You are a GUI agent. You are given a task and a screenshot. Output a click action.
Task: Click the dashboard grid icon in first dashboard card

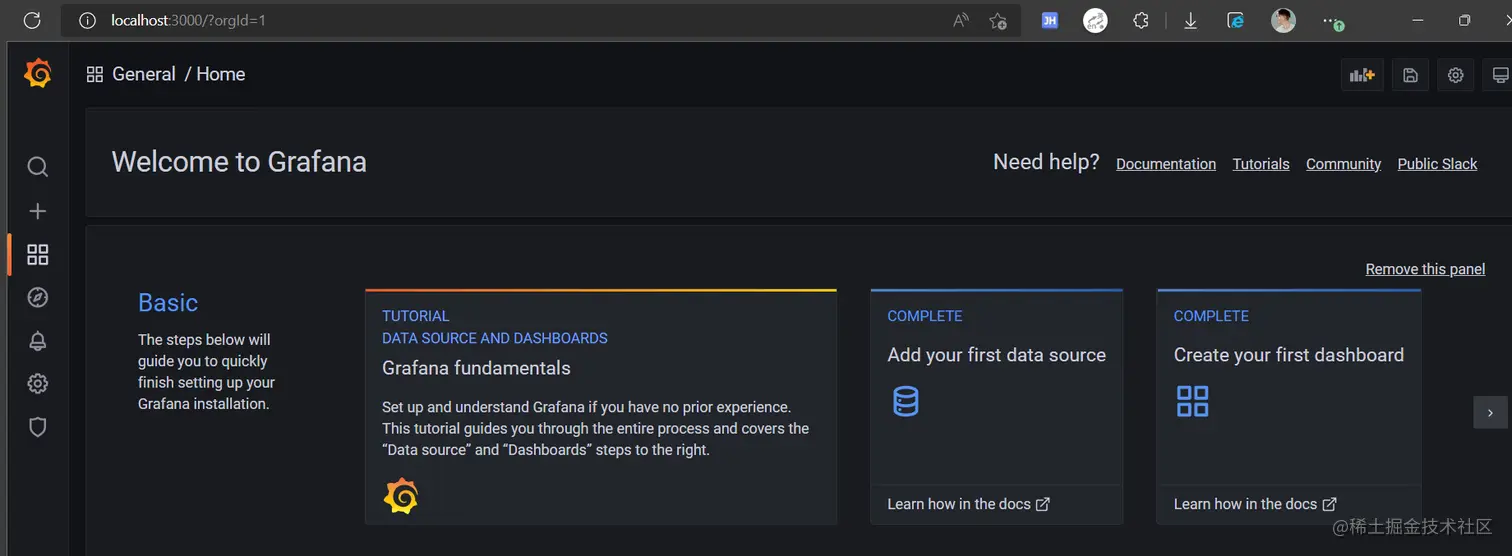[1192, 401]
